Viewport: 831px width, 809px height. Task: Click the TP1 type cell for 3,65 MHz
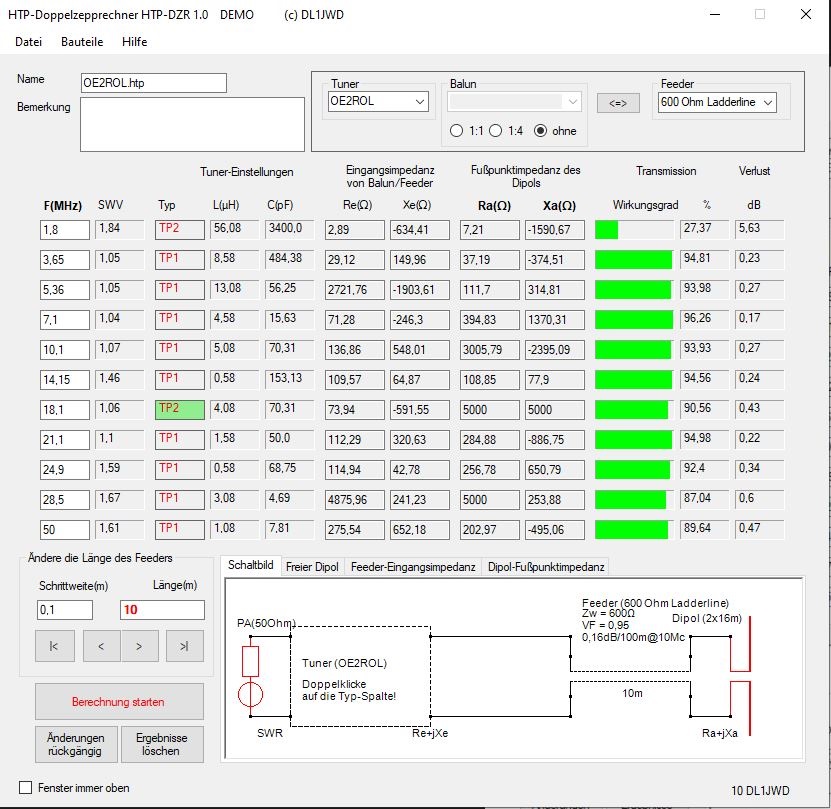[180, 259]
